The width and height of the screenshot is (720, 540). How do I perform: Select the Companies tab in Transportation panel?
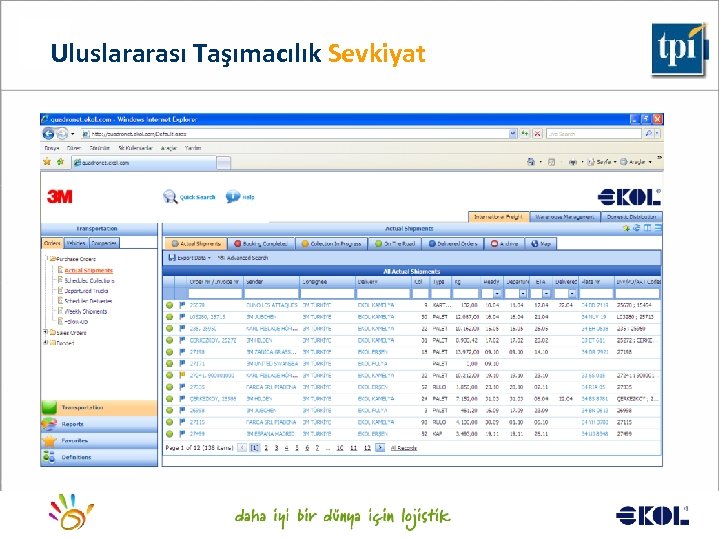[x=104, y=243]
